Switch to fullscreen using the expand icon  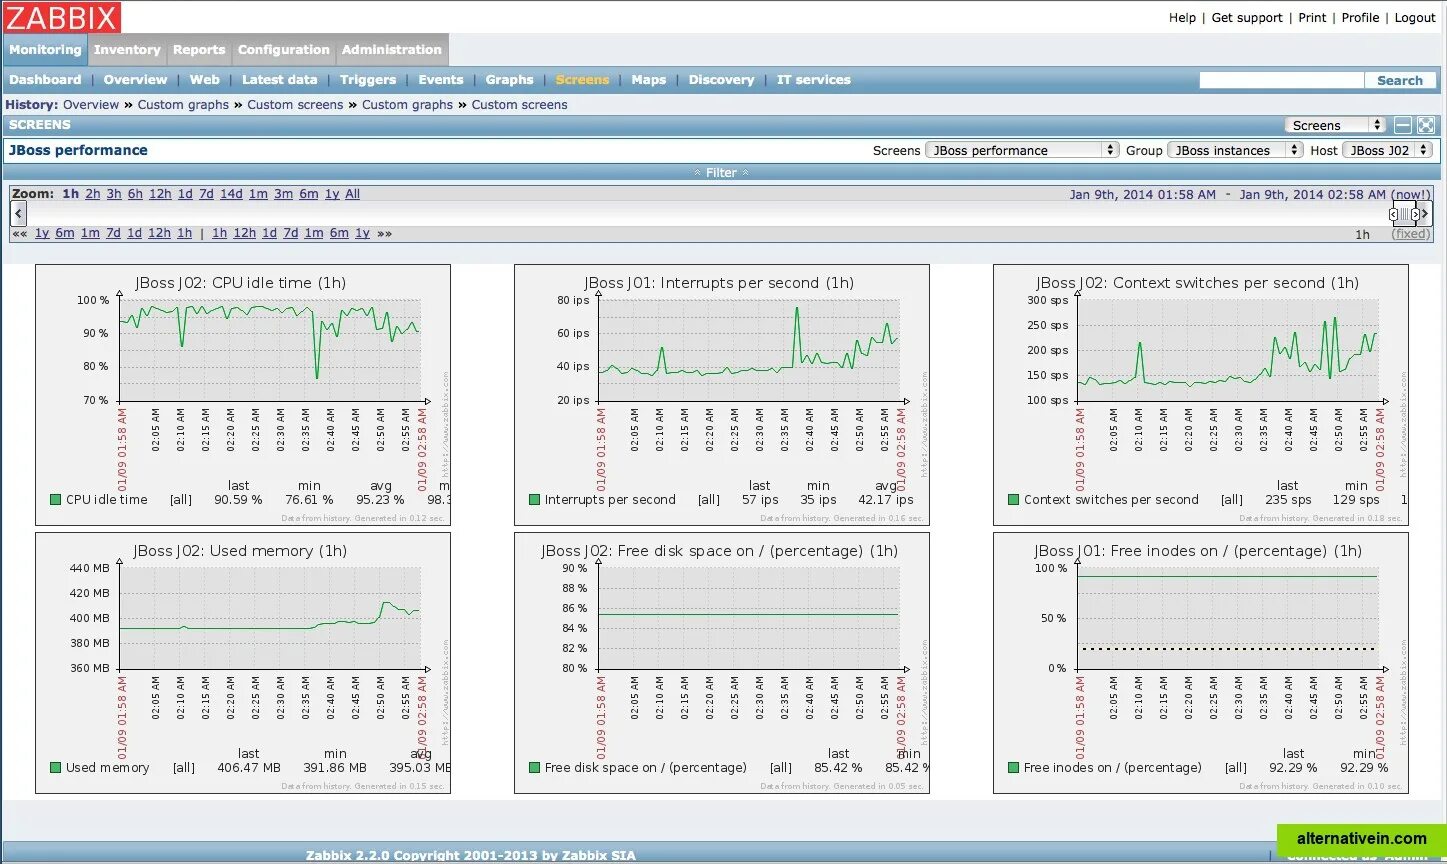tap(1426, 125)
